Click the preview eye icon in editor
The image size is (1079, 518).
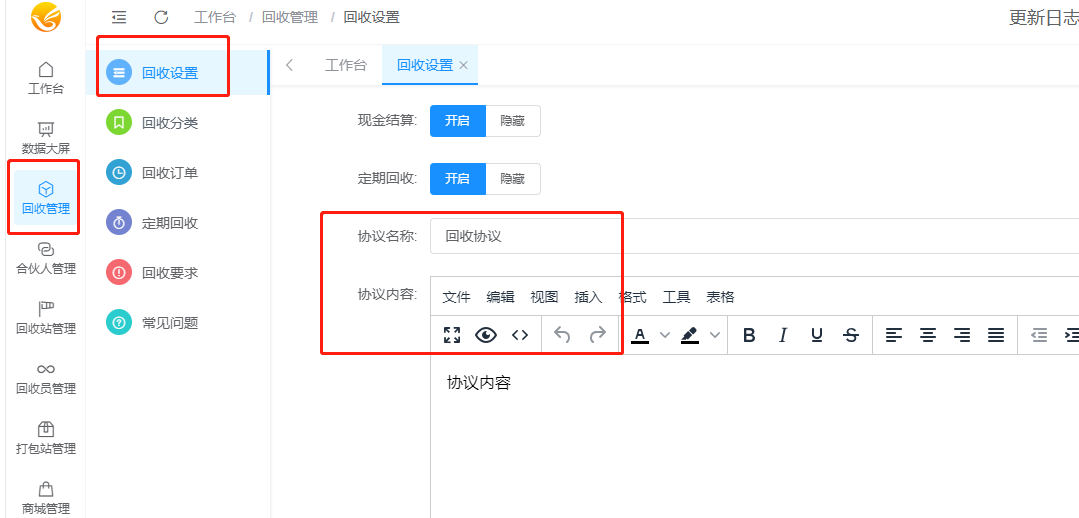486,335
